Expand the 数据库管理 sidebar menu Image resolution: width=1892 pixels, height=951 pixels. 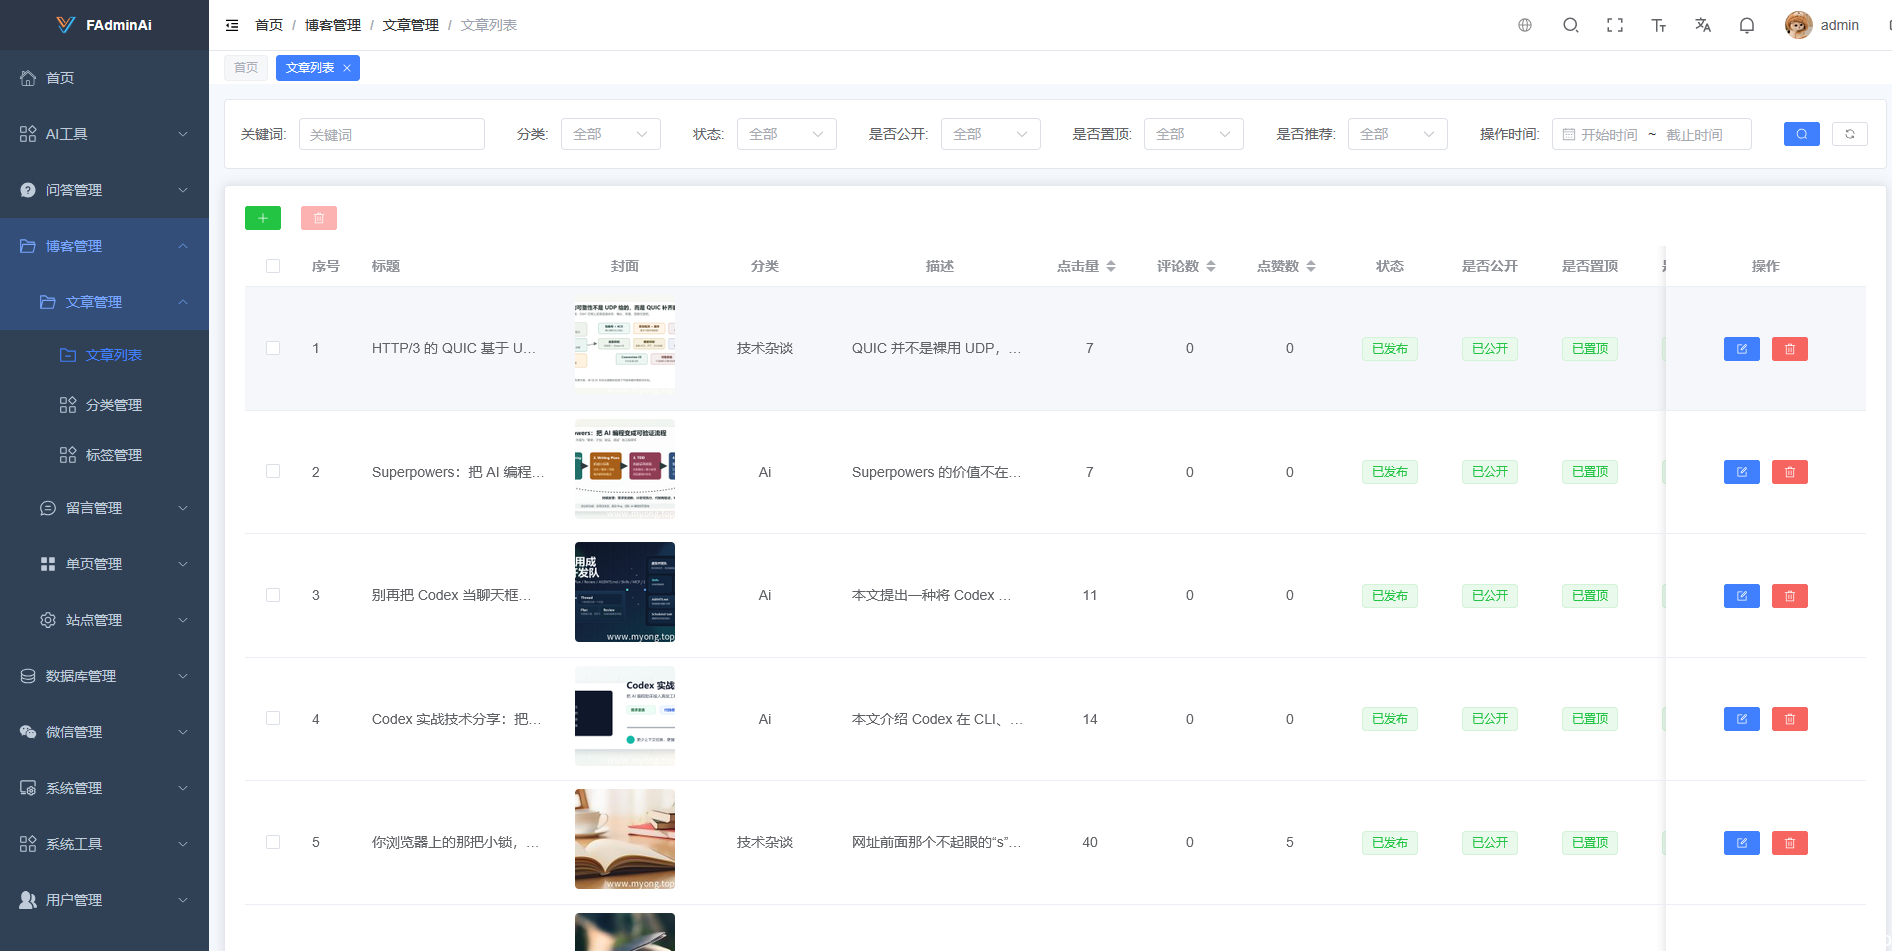[x=104, y=676]
